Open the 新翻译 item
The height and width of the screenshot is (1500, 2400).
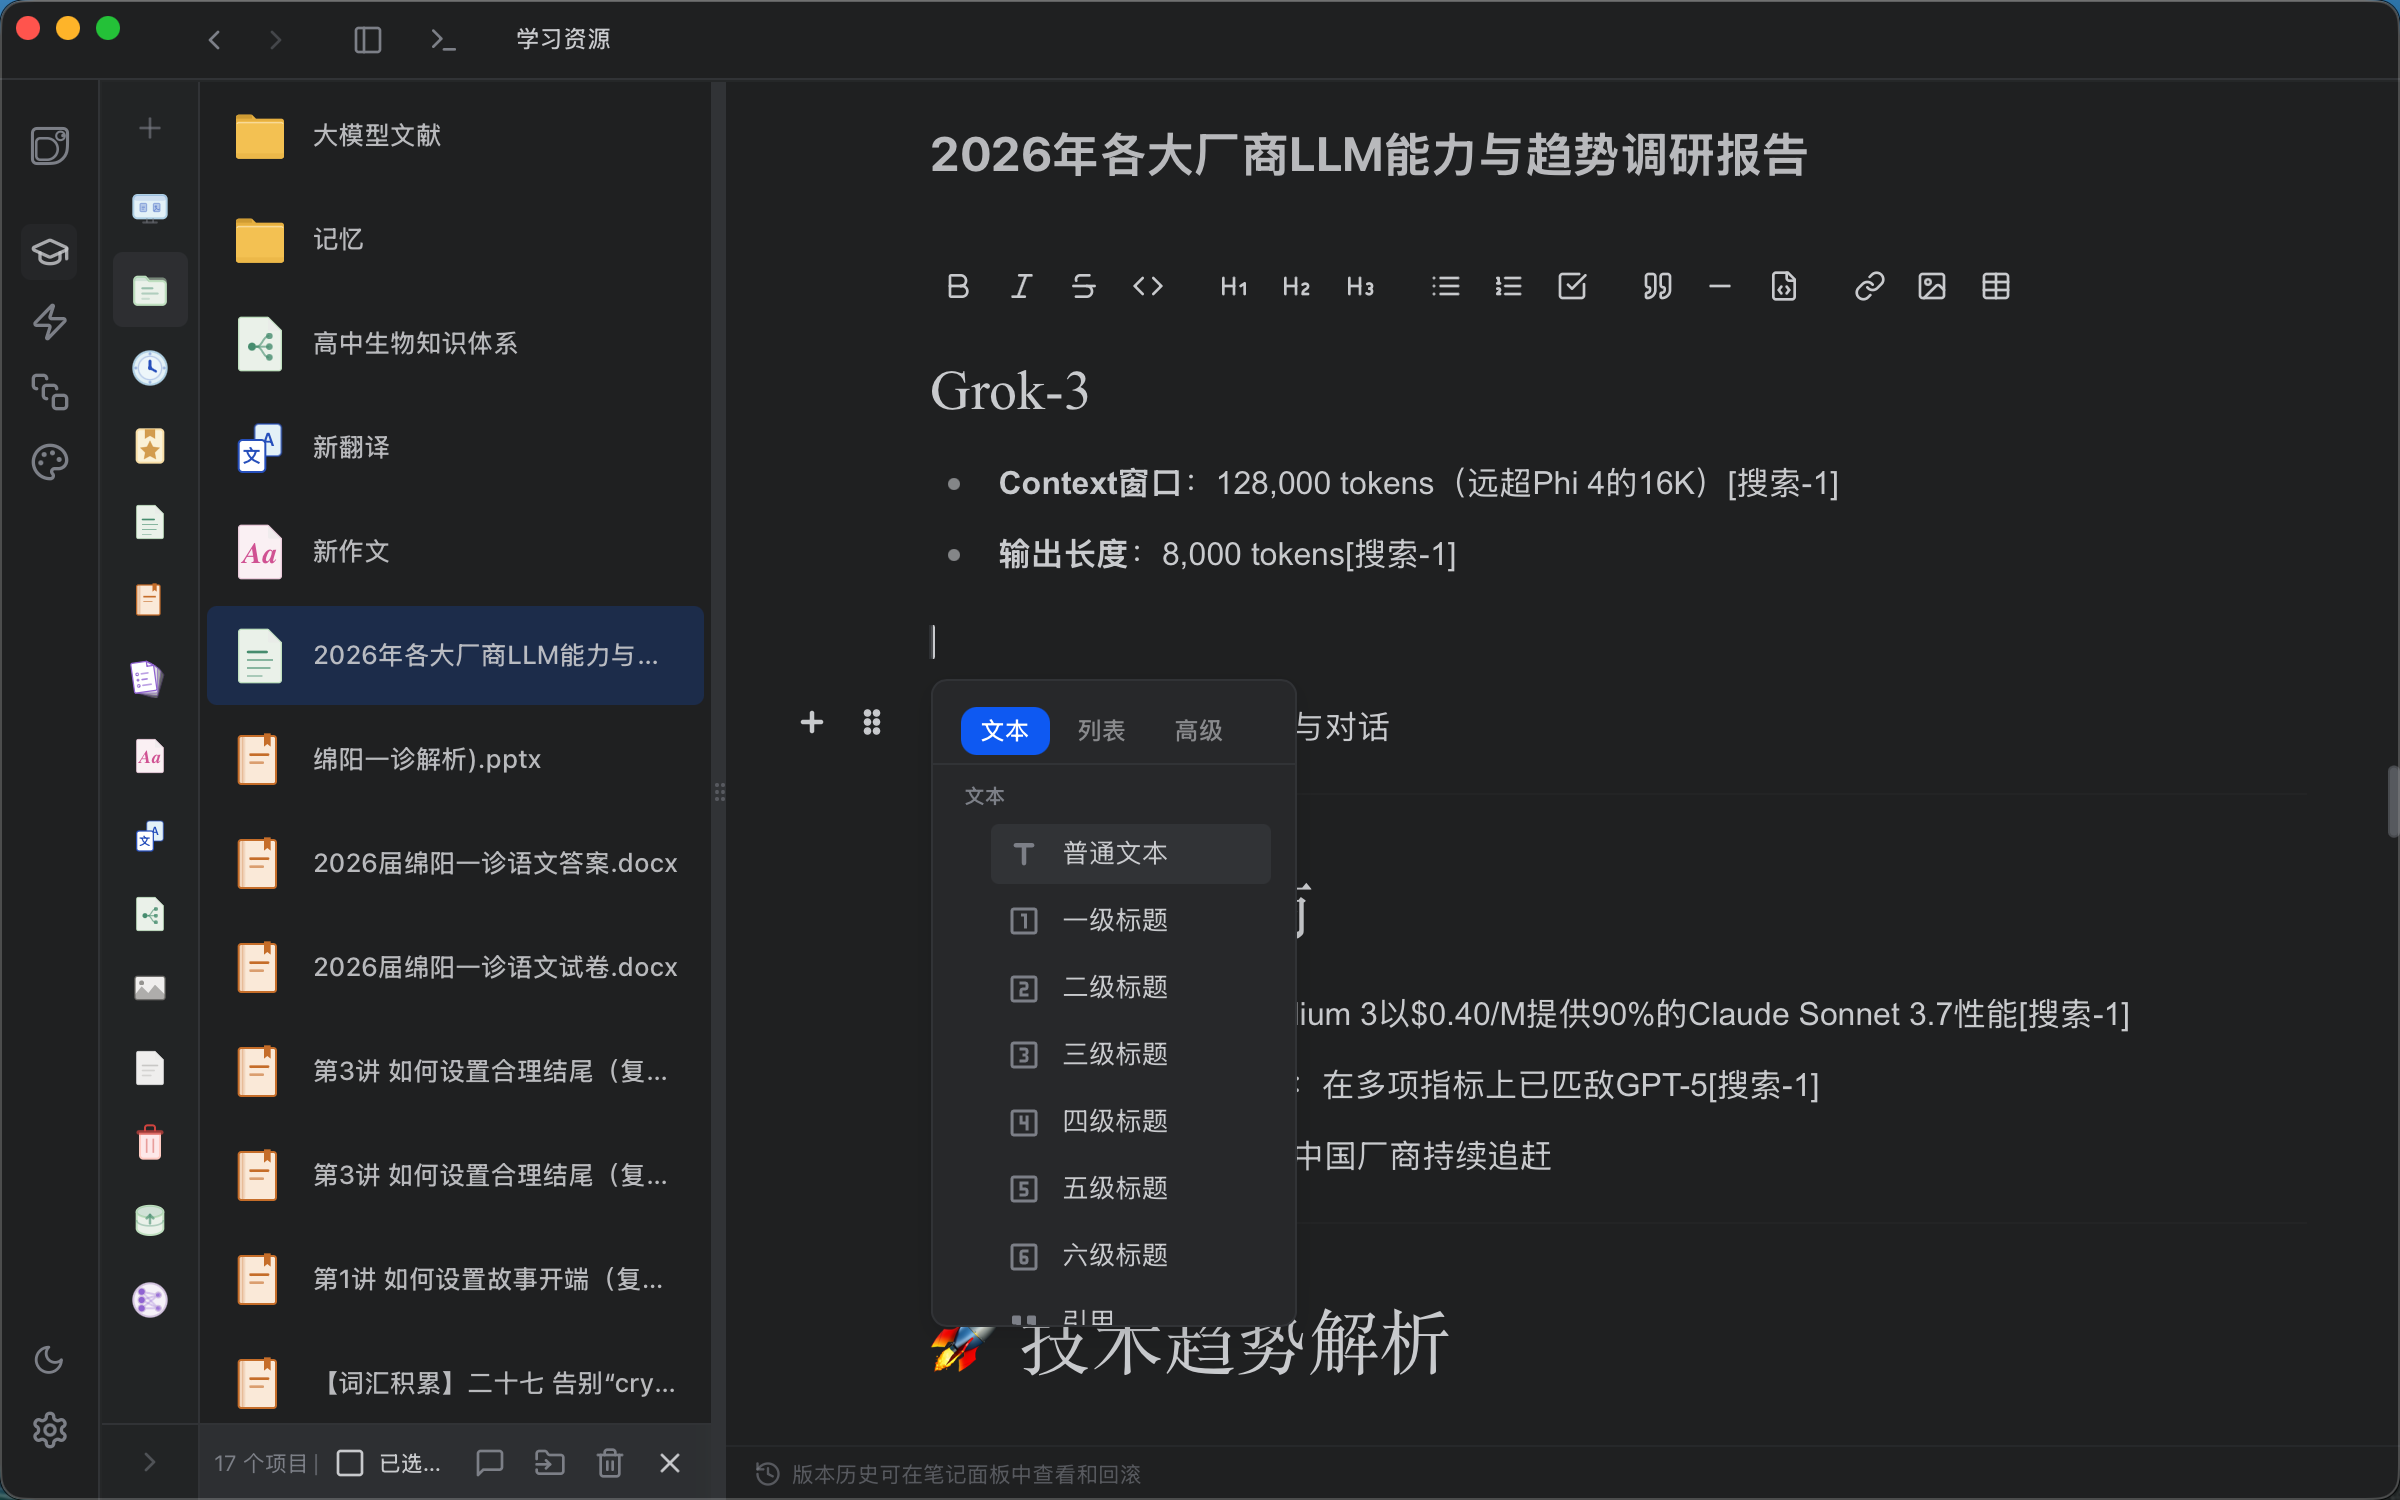455,448
